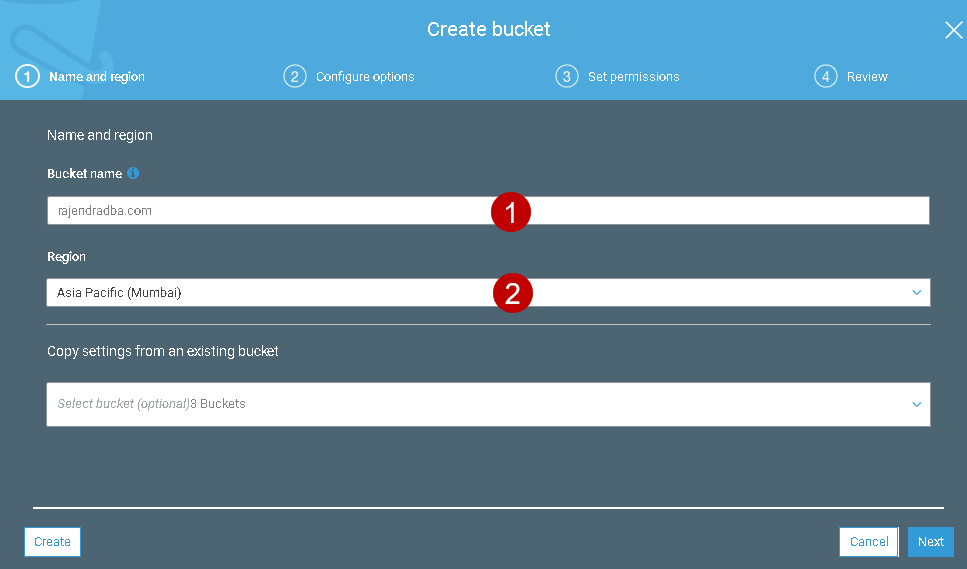Close the Create bucket dialog
Screen dimensions: 967x569
point(953,30)
